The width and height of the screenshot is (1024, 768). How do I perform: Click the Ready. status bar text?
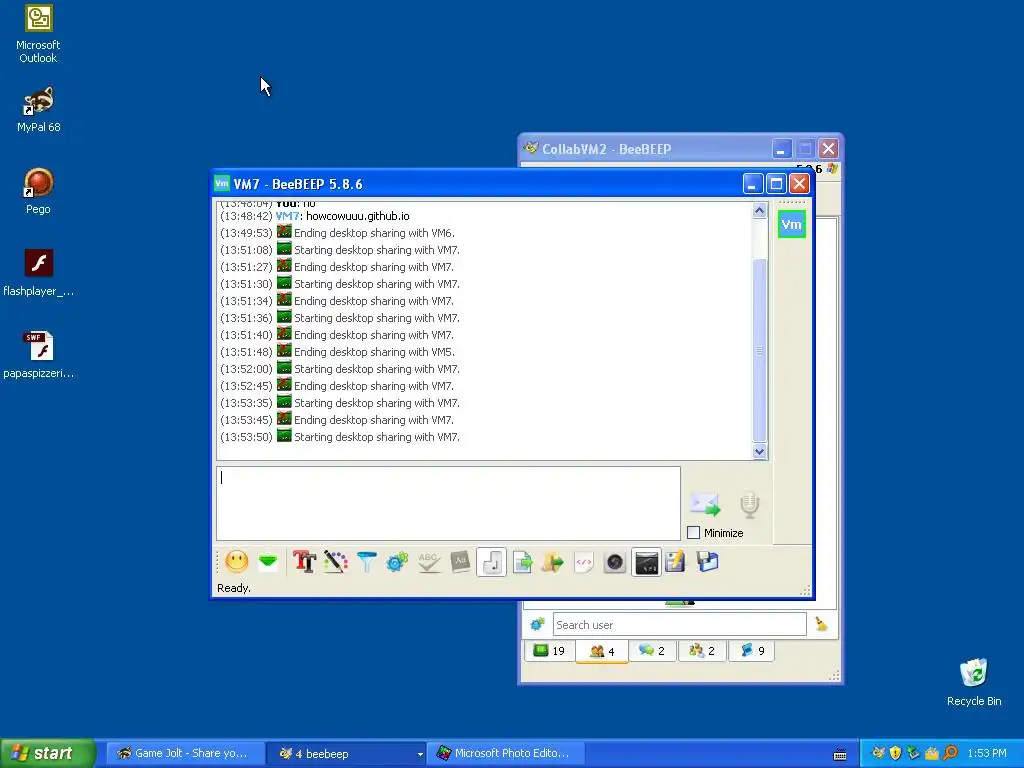tap(234, 588)
